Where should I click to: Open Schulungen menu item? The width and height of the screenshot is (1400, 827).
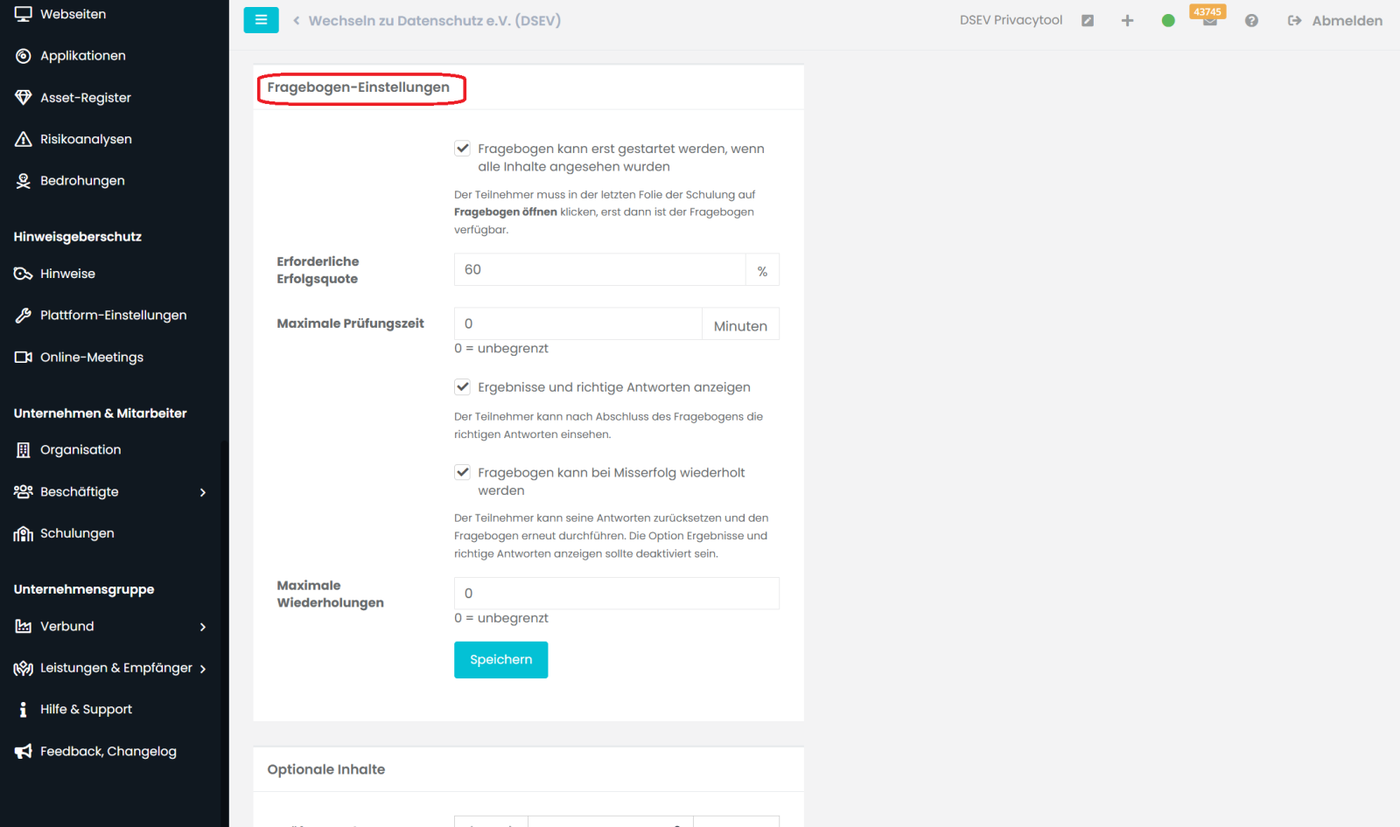coord(77,534)
